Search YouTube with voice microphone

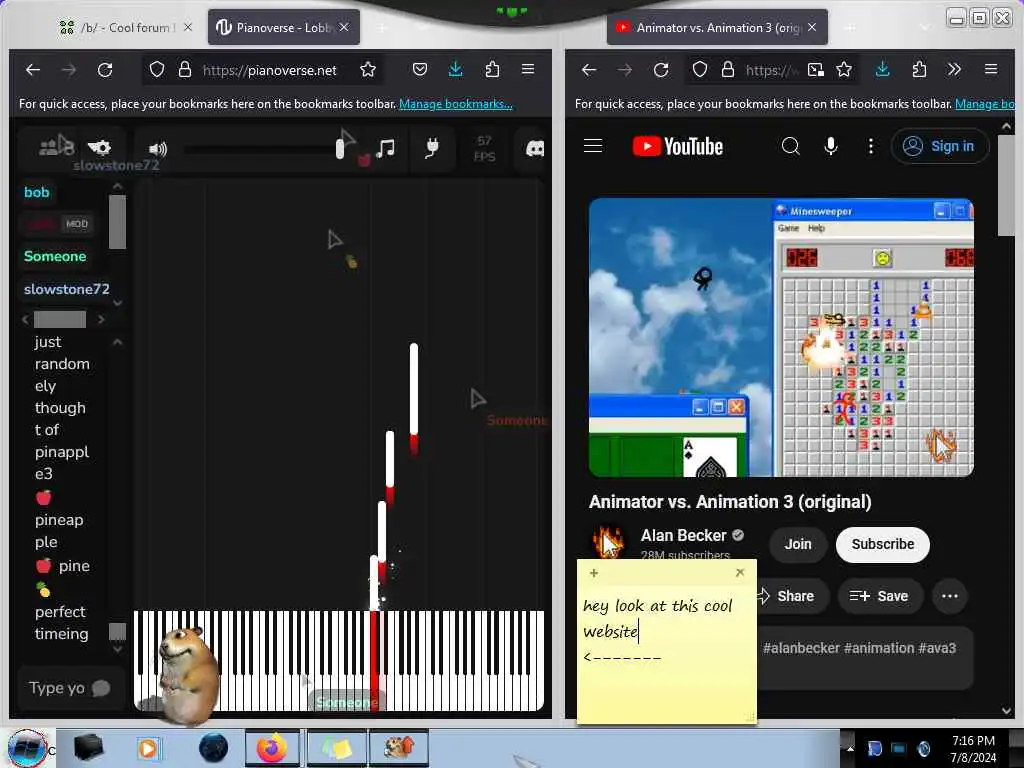click(x=831, y=146)
